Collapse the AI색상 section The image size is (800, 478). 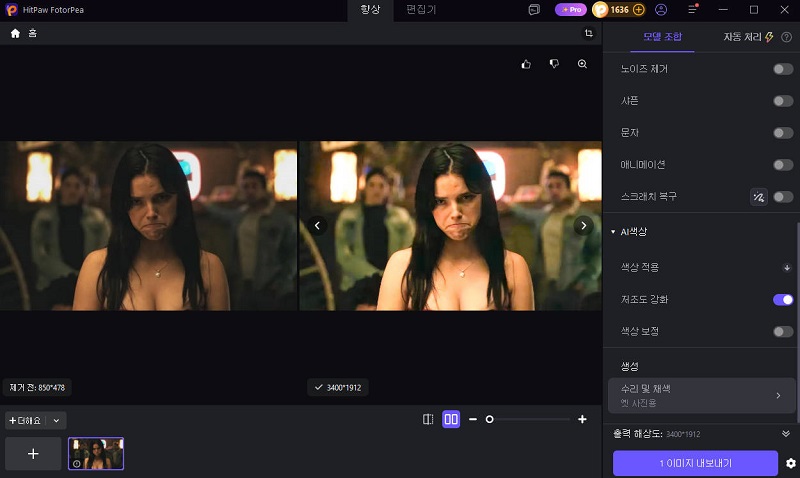613,232
